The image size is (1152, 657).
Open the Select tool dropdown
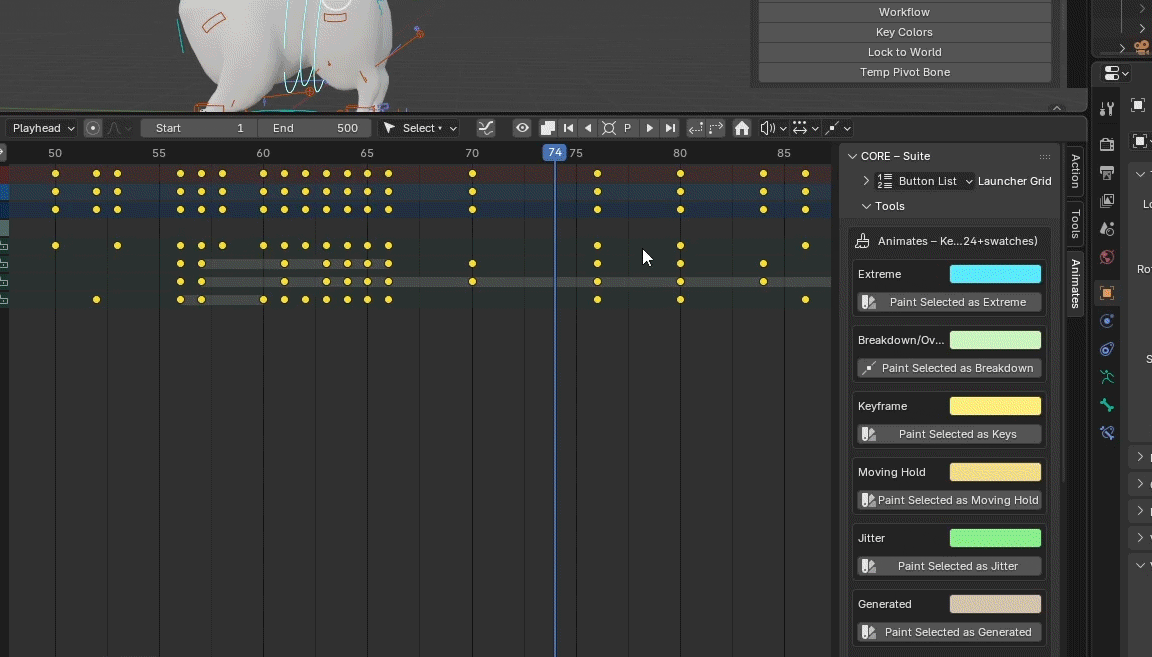[420, 128]
